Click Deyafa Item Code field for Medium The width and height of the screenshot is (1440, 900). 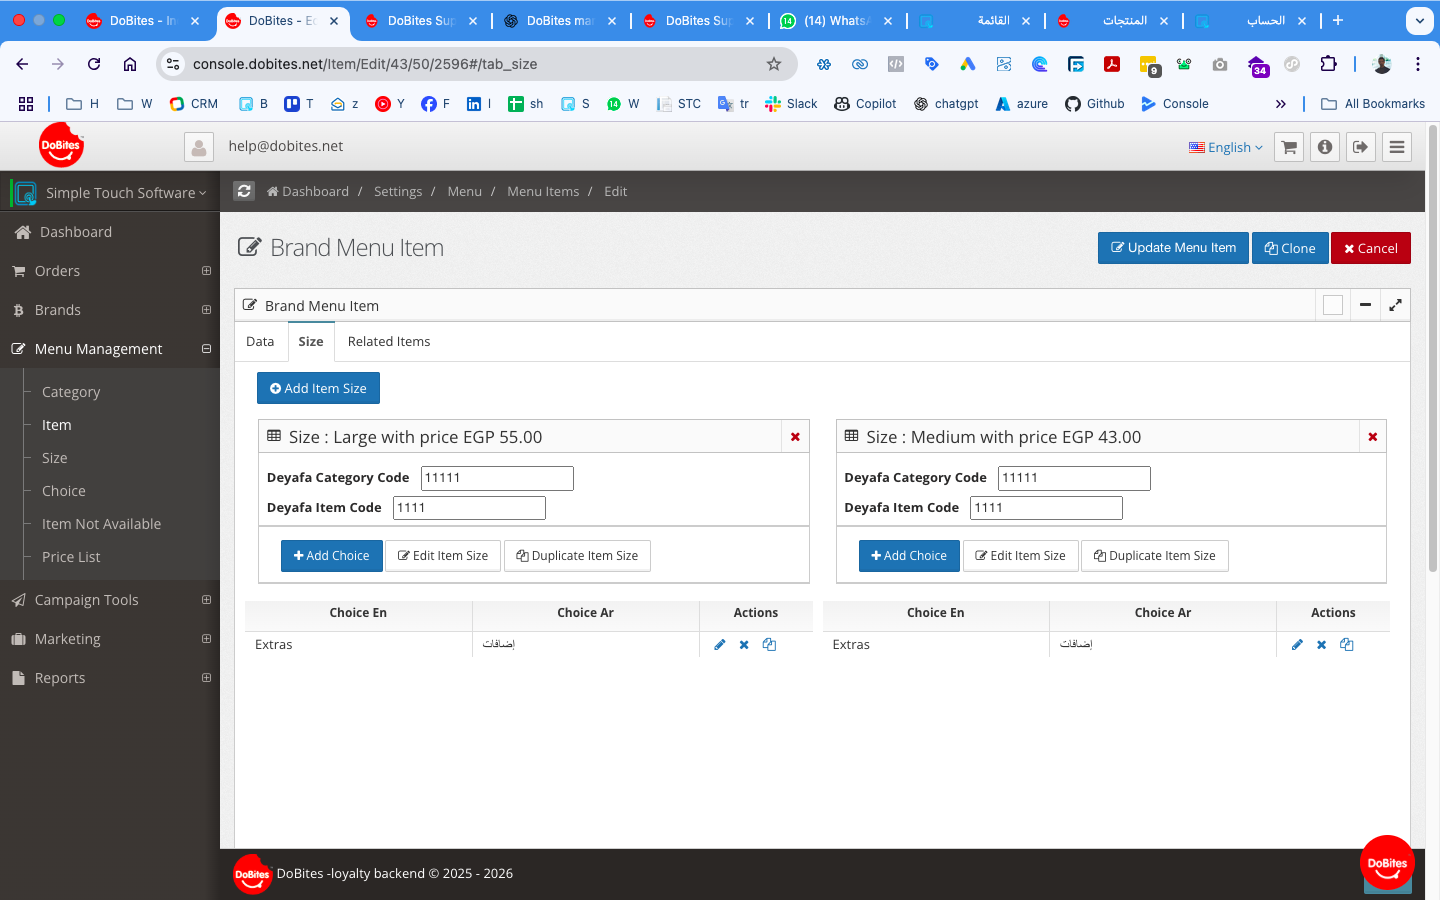1045,508
